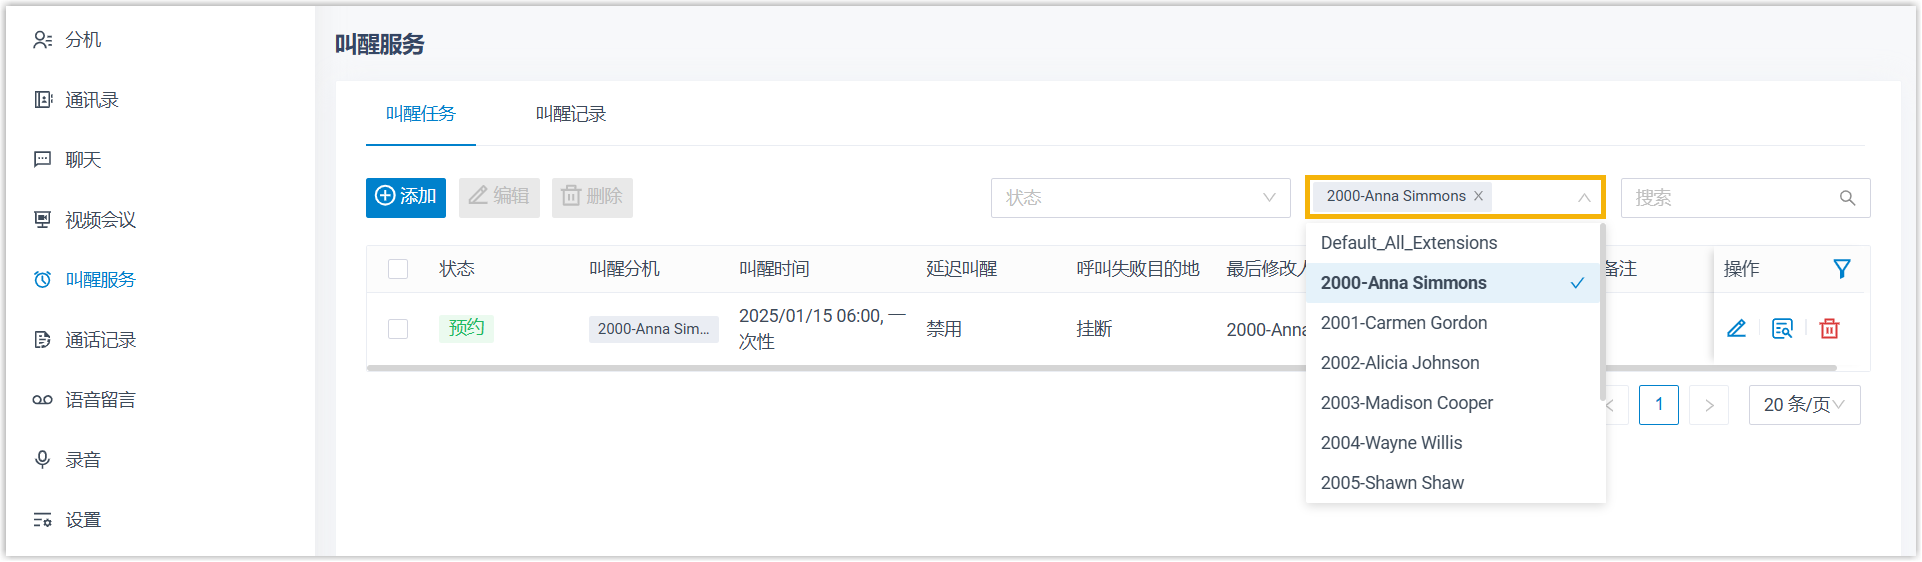Click the search magnifier icon
Image resolution: width=1922 pixels, height=562 pixels.
[1847, 198]
